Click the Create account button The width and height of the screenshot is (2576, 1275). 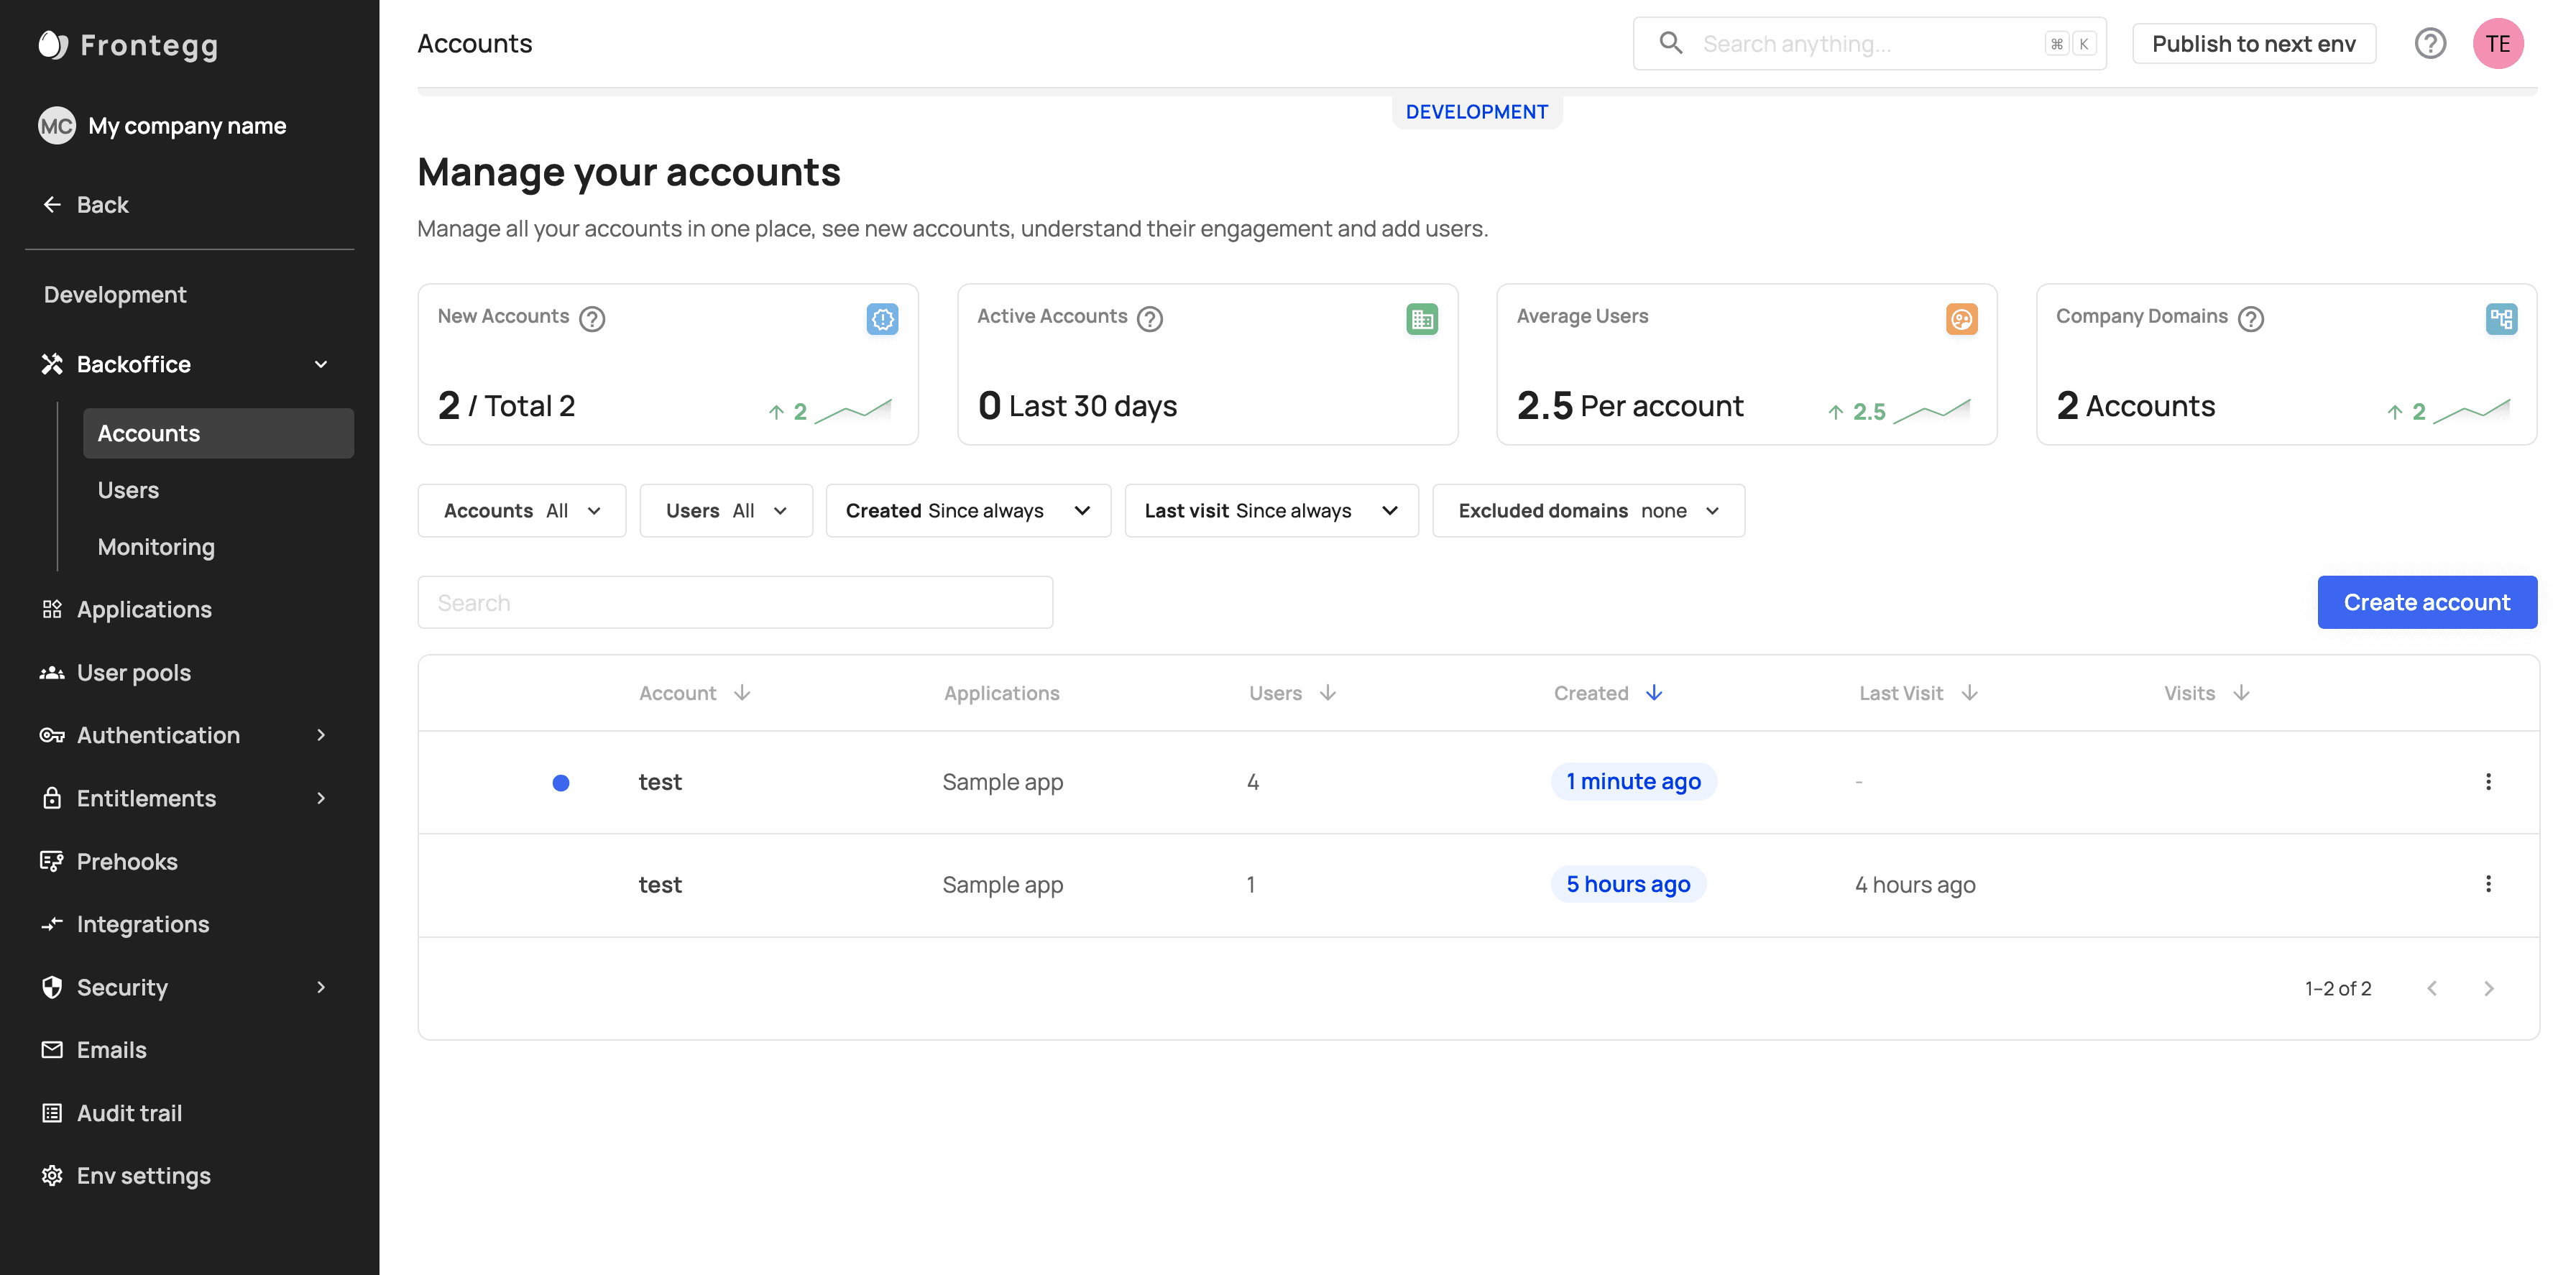pos(2427,602)
